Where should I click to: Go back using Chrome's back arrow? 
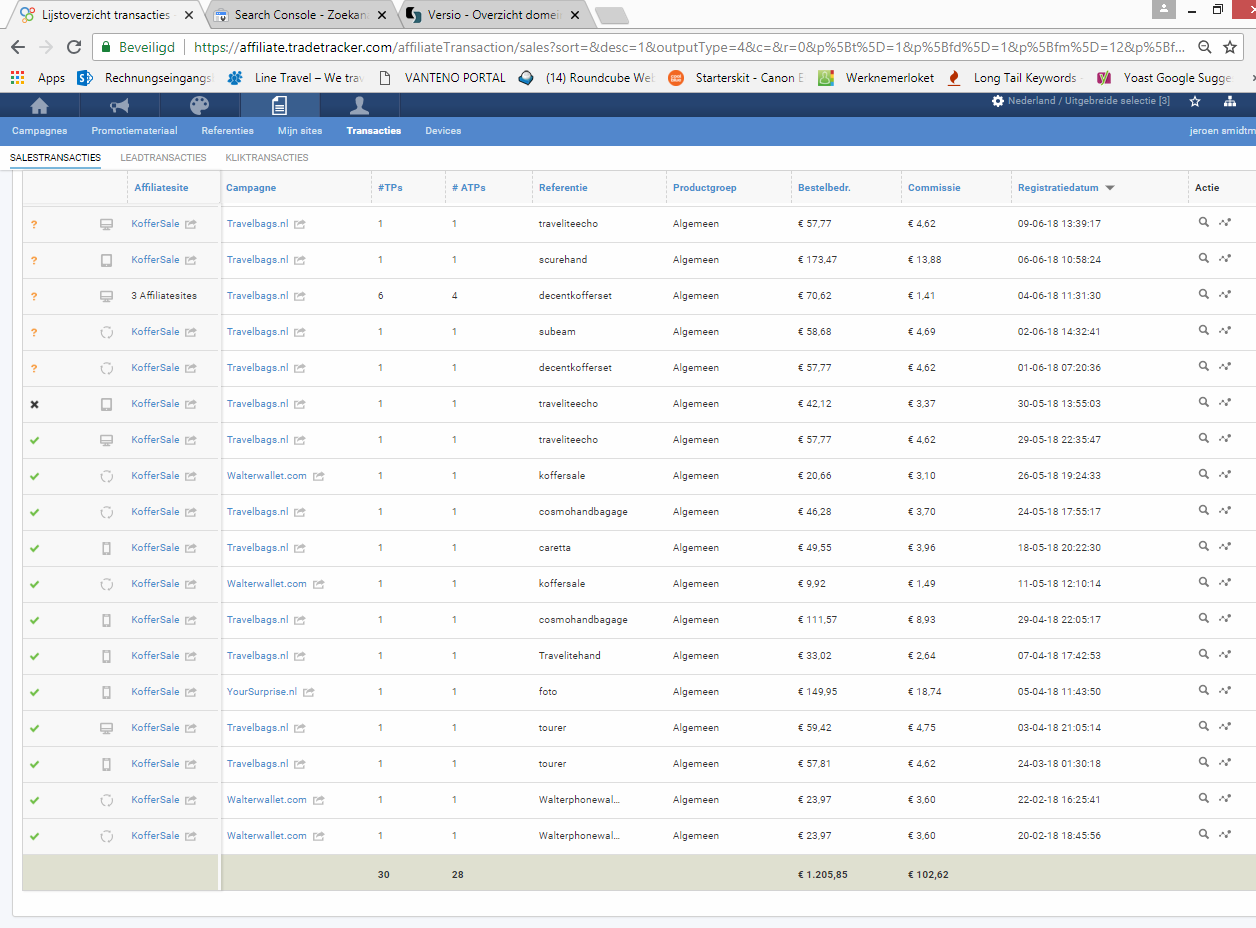pos(18,47)
